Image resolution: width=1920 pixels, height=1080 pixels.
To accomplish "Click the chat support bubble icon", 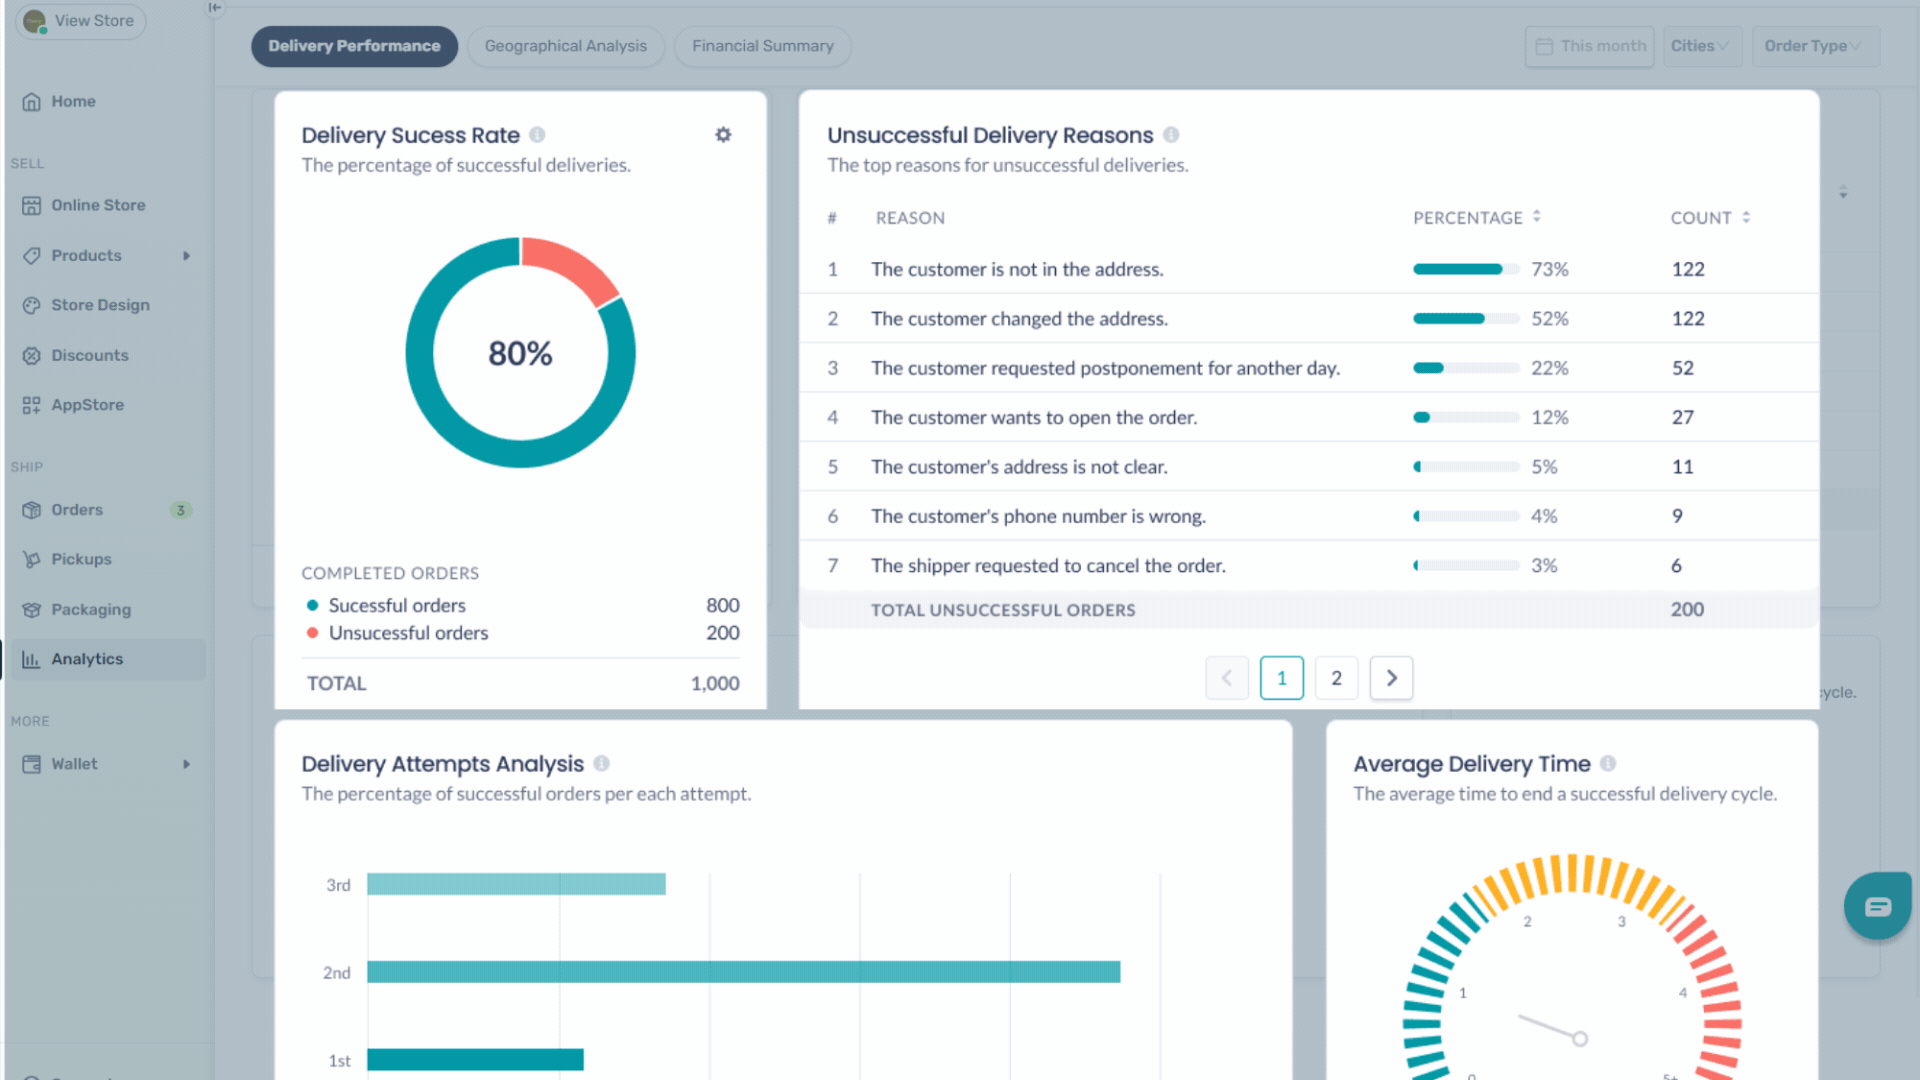I will click(1877, 906).
